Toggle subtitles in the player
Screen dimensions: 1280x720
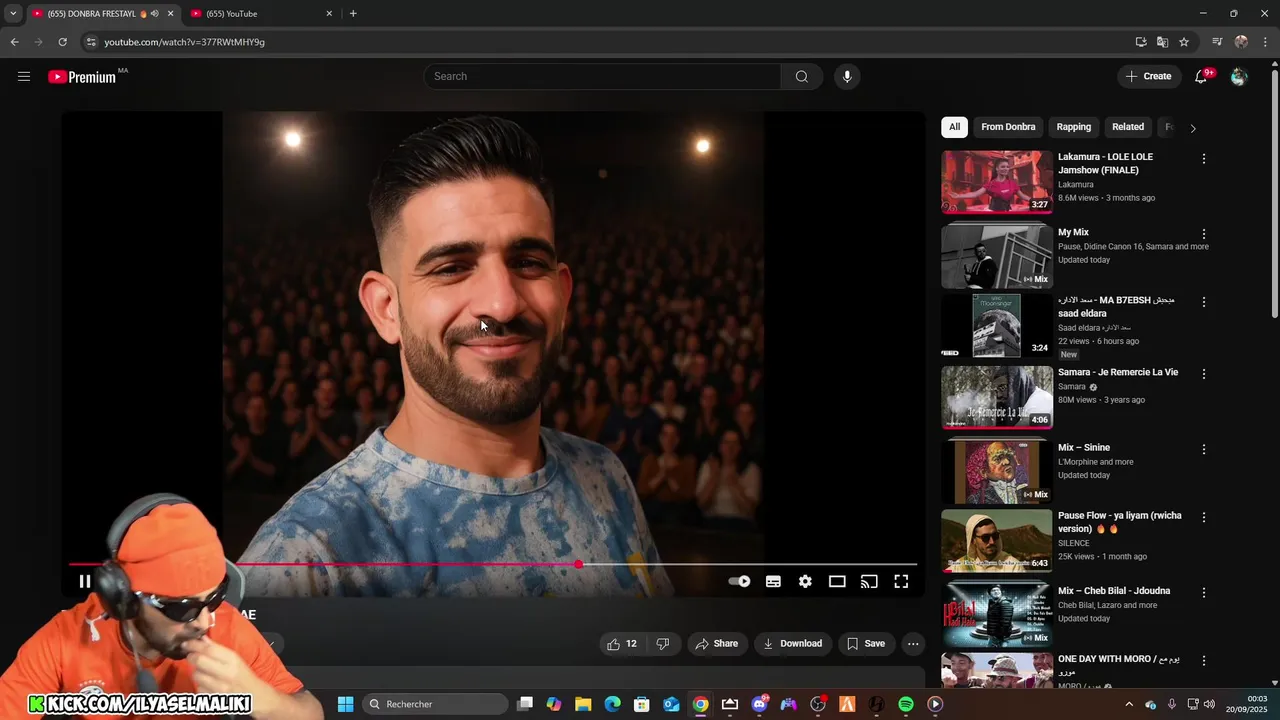point(773,581)
